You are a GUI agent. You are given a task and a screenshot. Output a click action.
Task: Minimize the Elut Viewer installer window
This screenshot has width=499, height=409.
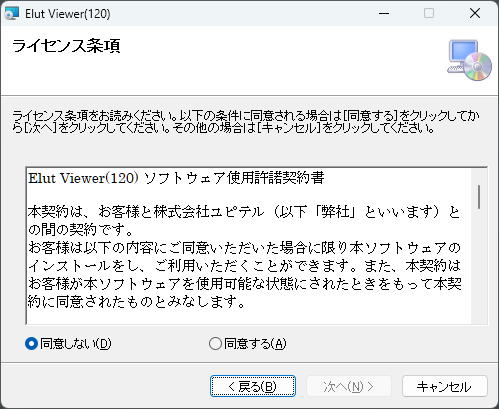click(384, 14)
